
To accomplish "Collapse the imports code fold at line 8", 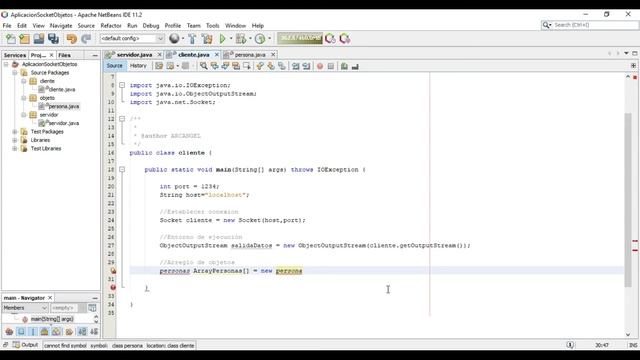I will (x=122, y=85).
